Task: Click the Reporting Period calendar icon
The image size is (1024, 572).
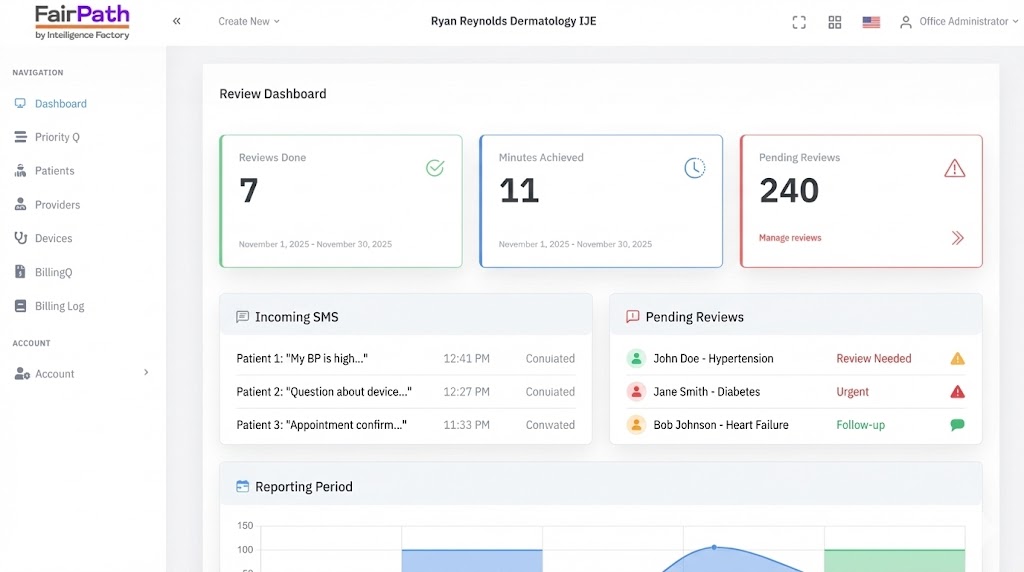Action: pyautogui.click(x=242, y=486)
